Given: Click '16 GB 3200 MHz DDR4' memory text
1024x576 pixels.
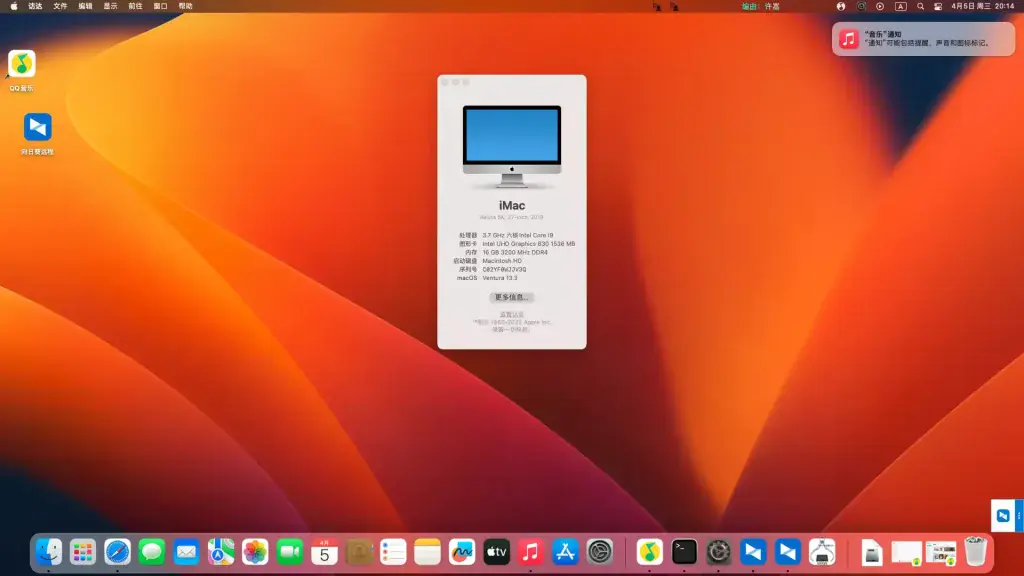Looking at the screenshot, I should click(515, 252).
